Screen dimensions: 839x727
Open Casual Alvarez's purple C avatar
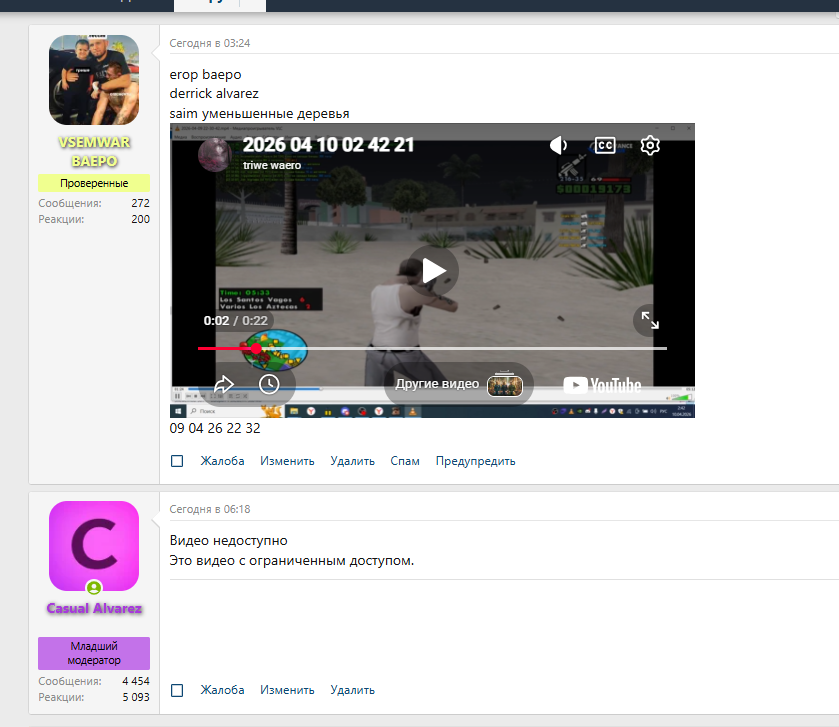[94, 546]
